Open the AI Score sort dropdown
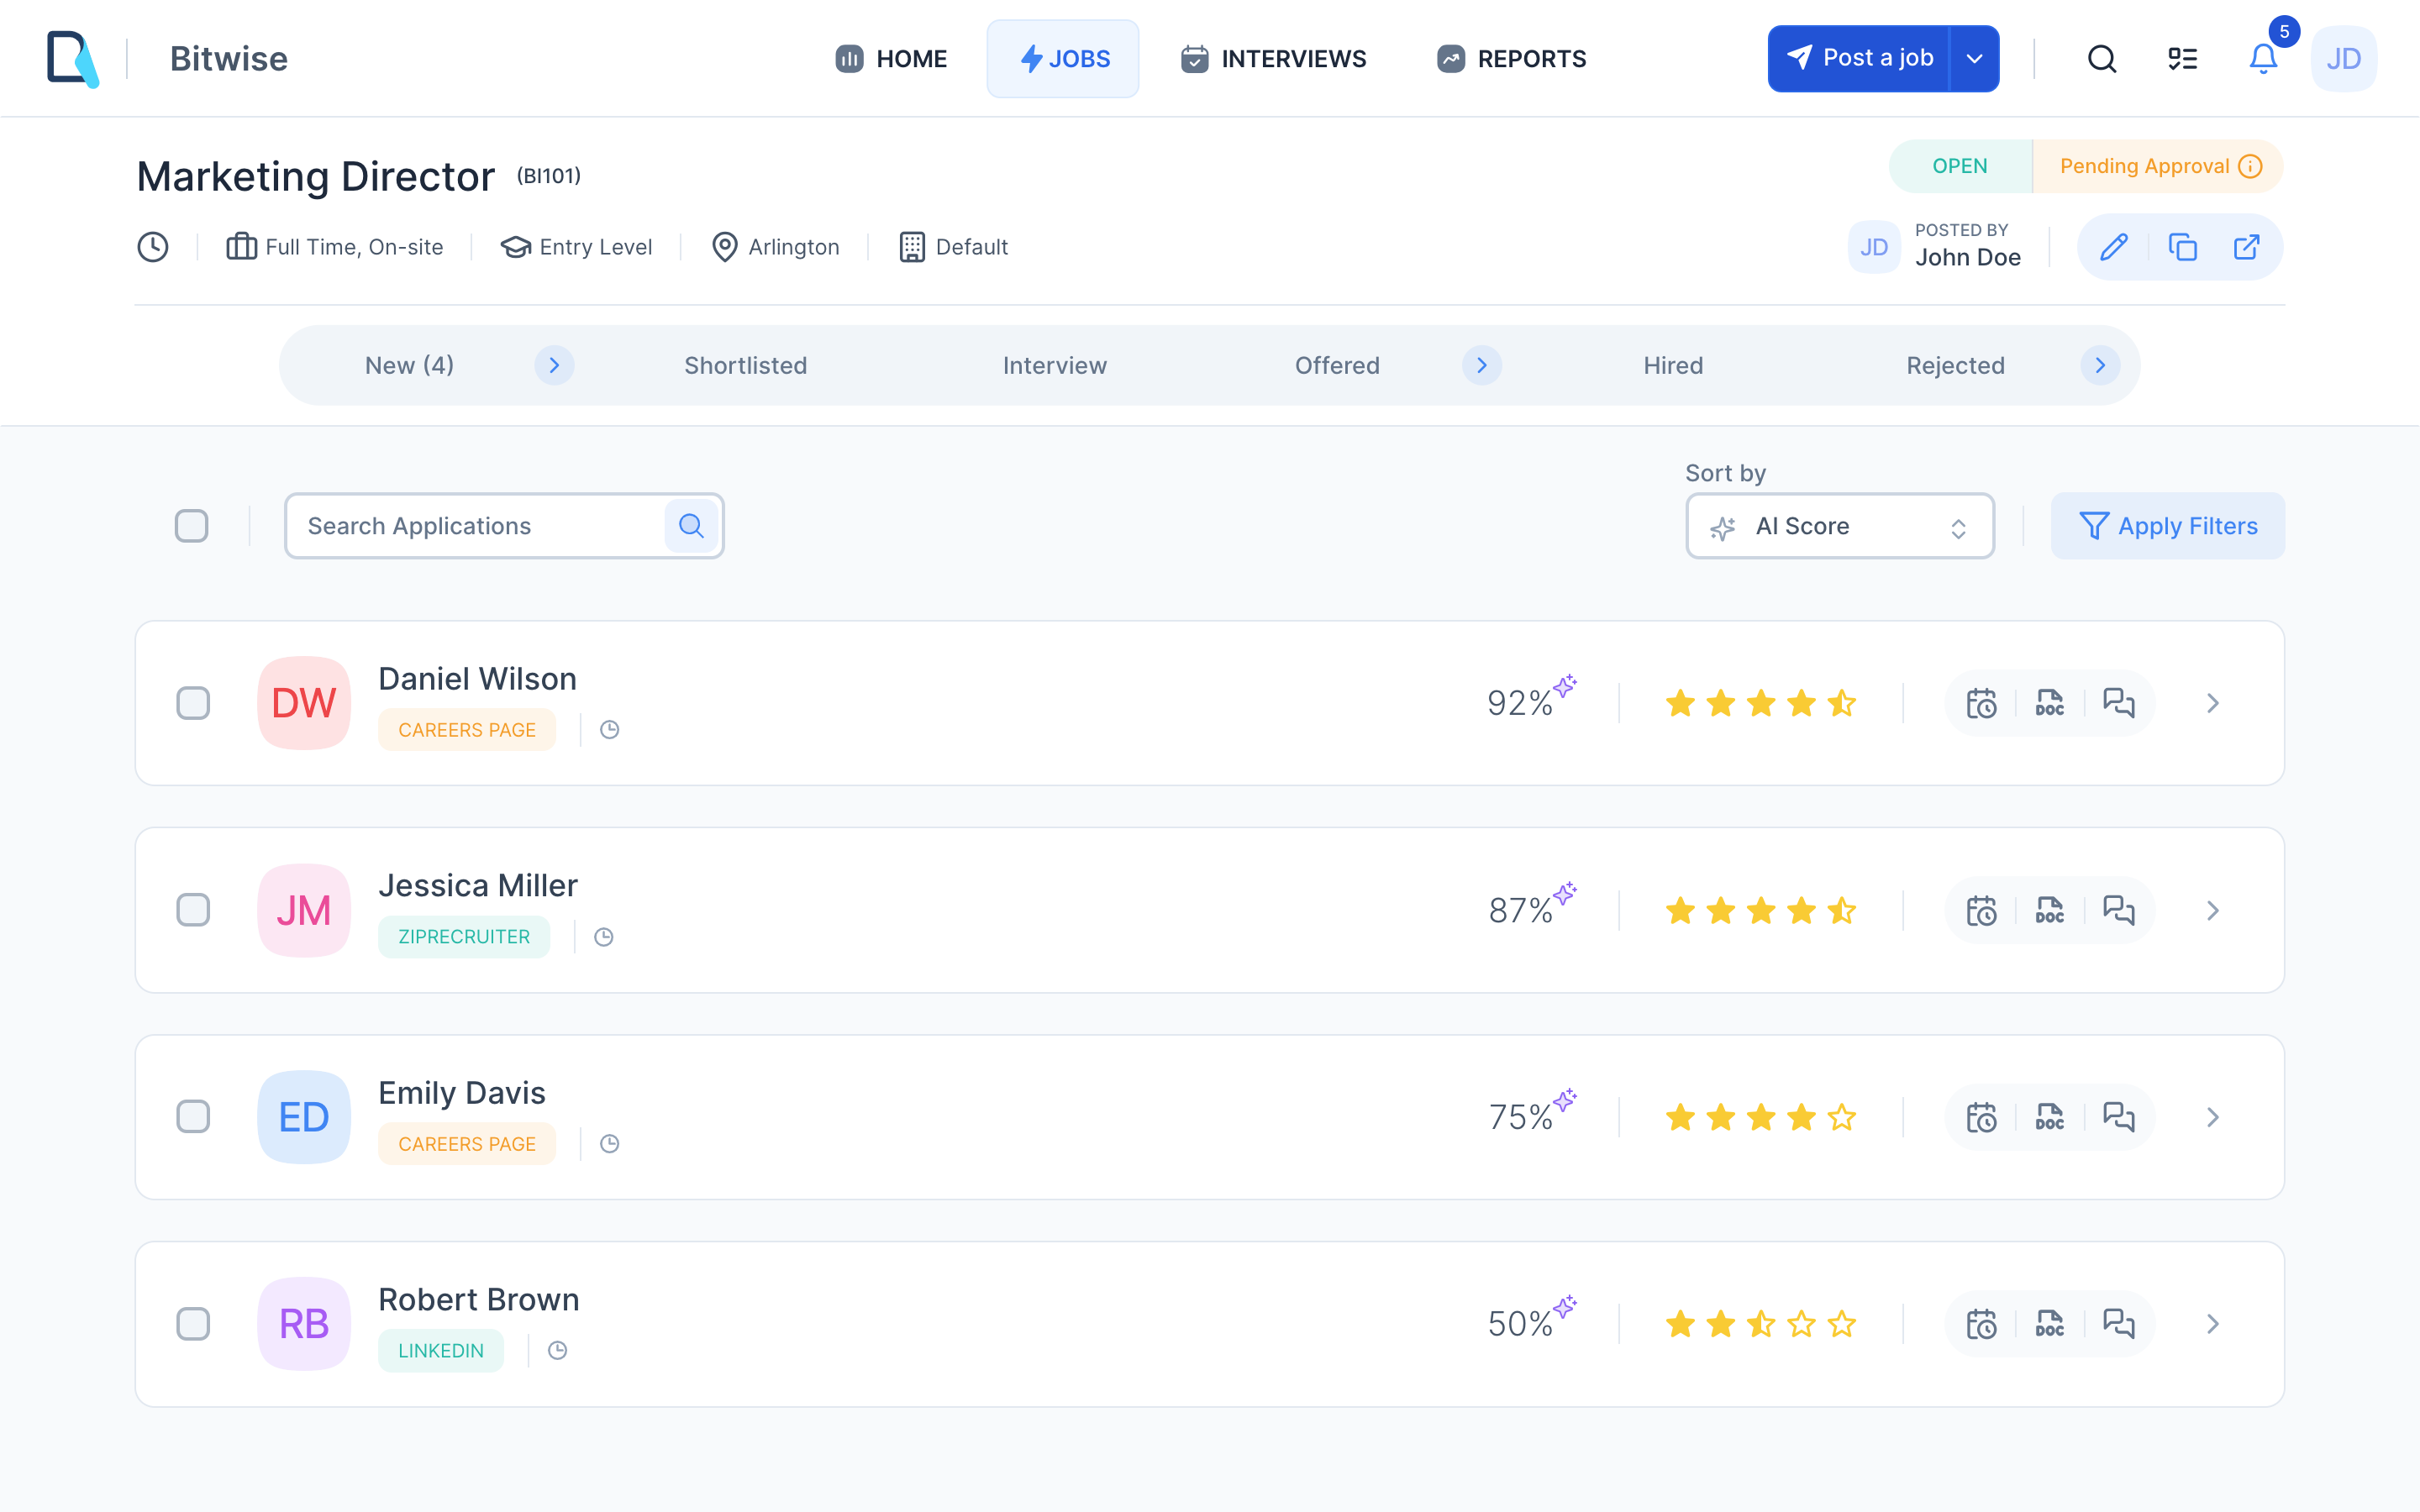Viewport: 2420px width, 1512px height. point(1839,525)
